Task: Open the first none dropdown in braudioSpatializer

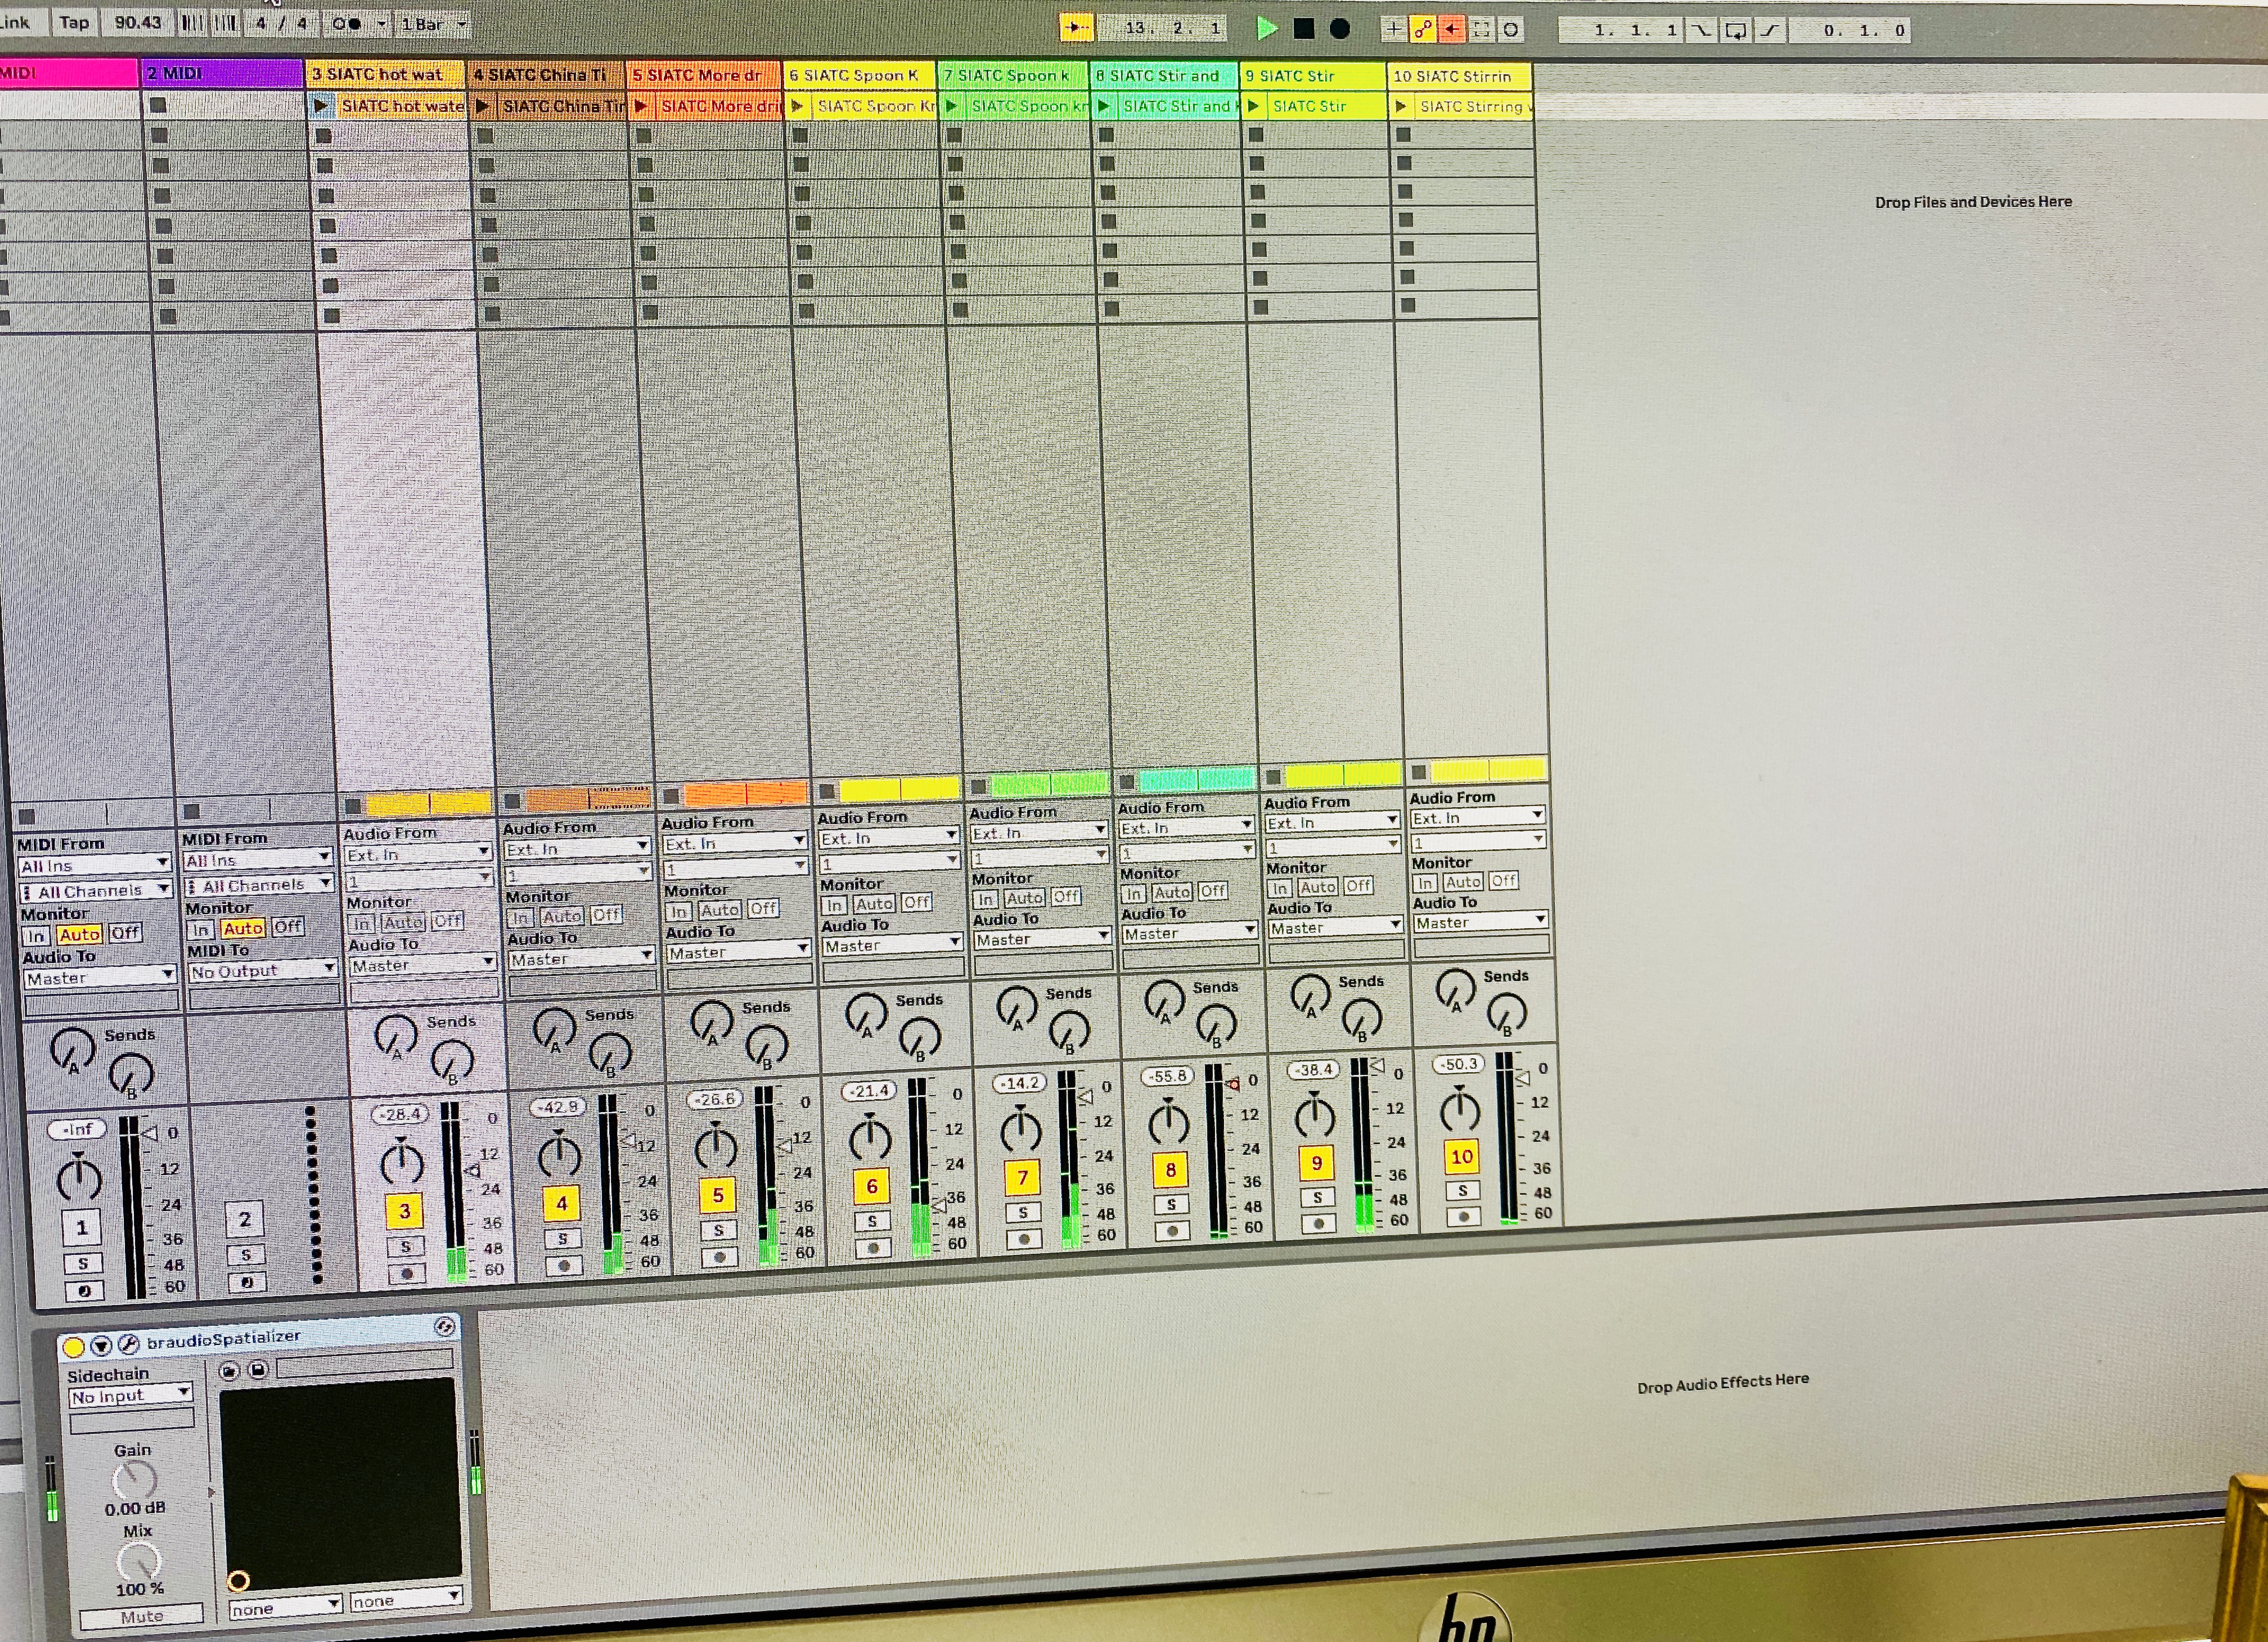Action: point(285,1607)
